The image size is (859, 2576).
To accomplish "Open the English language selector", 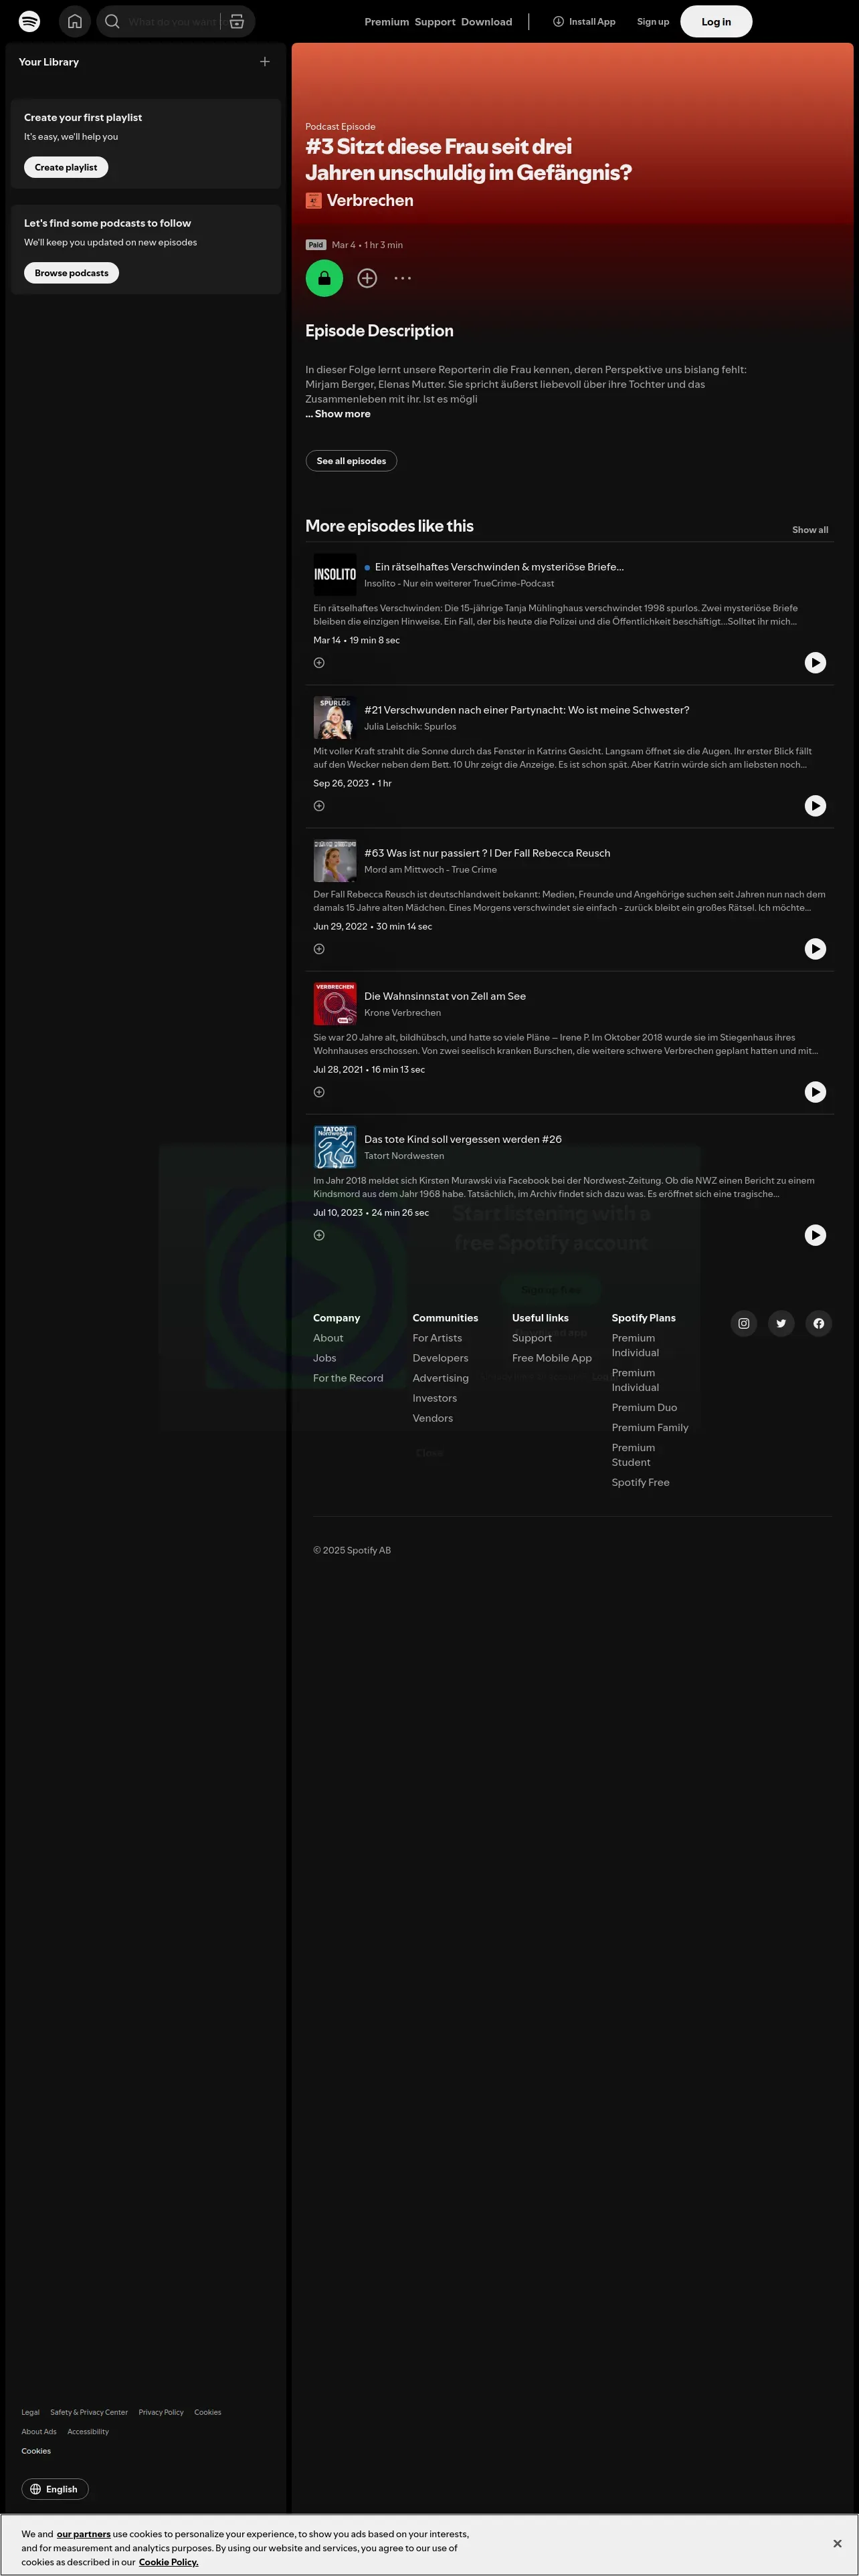I will click(x=55, y=2489).
